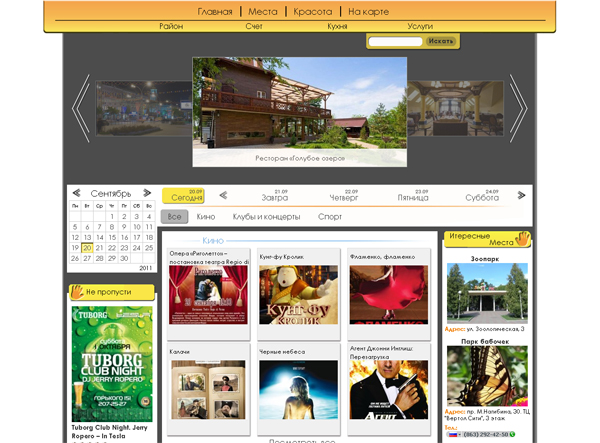This screenshot has height=443, width=600.
Task: Focus the search text field
Action: pyautogui.click(x=395, y=41)
